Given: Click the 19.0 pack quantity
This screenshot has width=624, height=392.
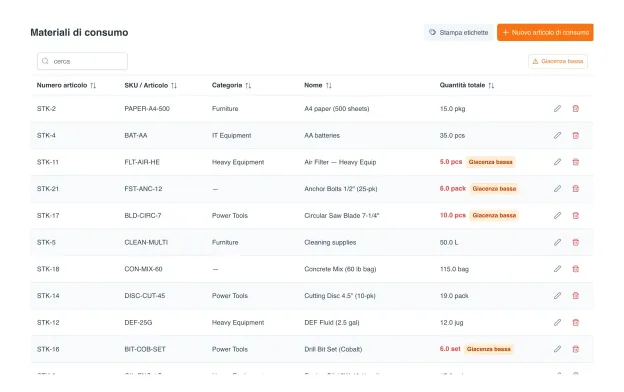Looking at the screenshot, I should click(454, 296).
